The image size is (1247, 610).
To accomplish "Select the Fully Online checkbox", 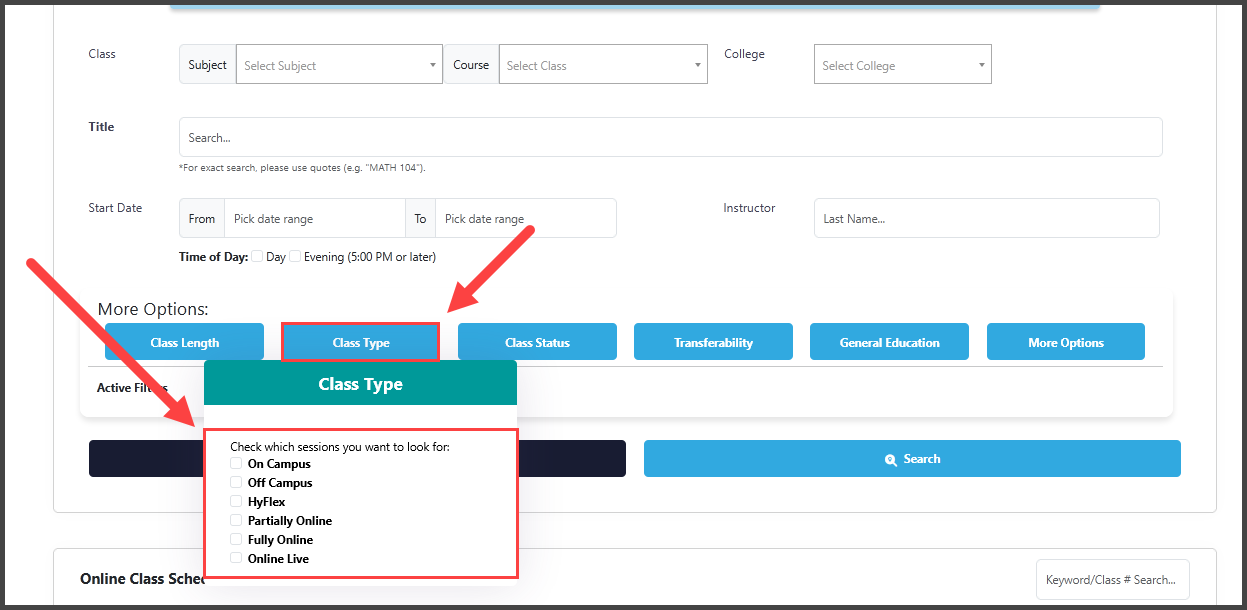I will click(236, 539).
